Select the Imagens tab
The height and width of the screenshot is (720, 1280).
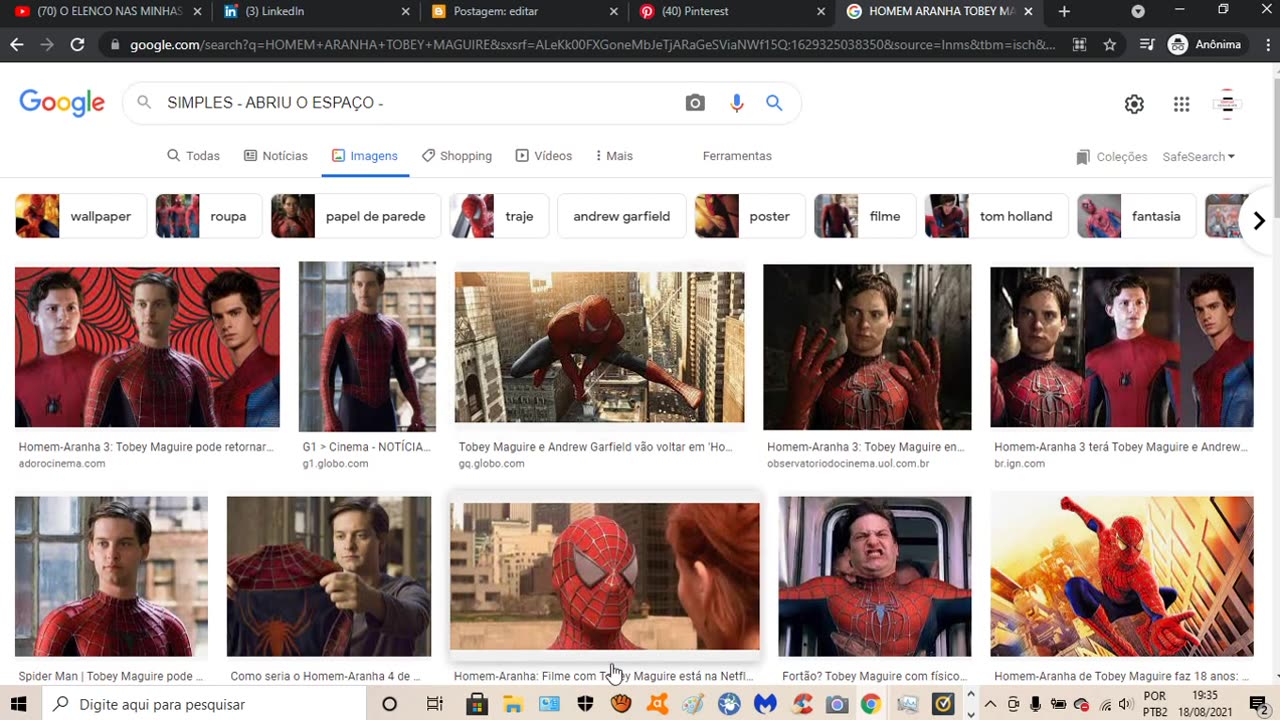click(x=365, y=156)
